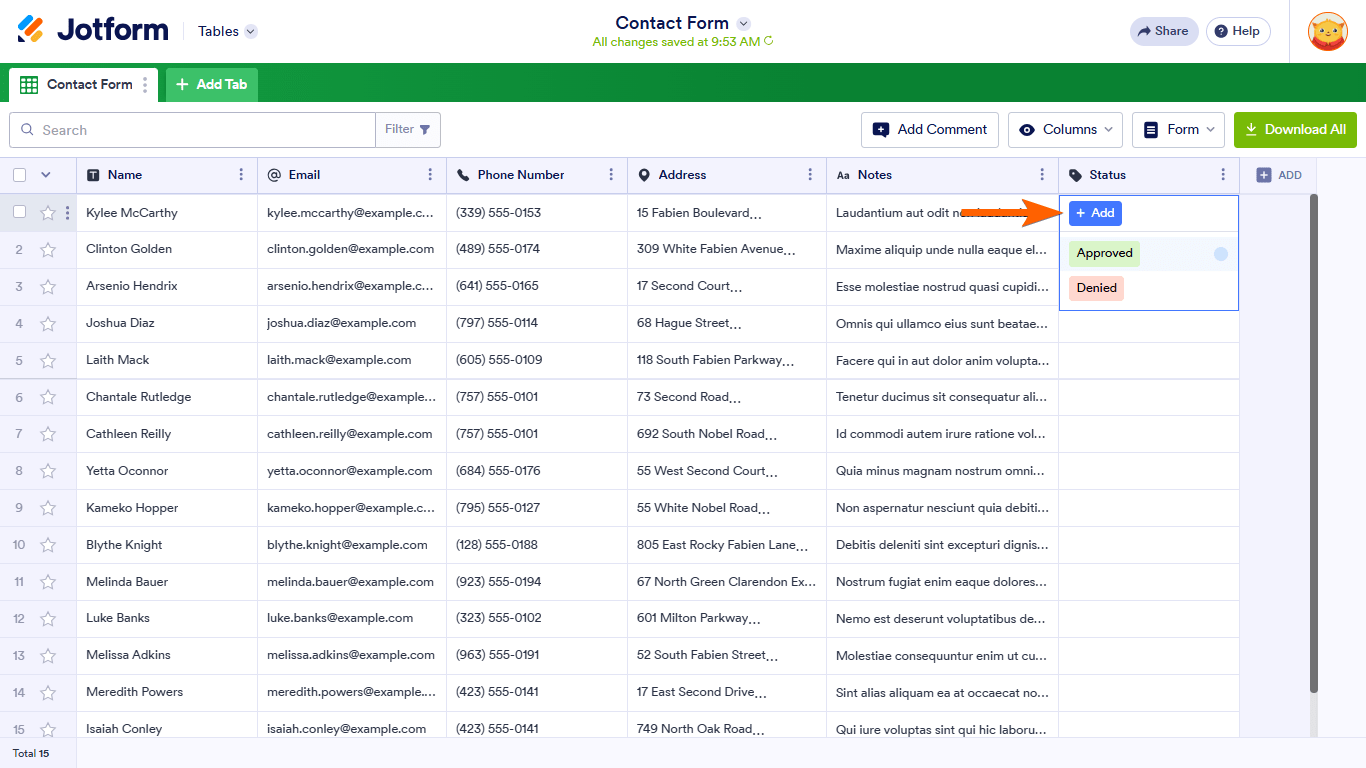Open Kylee McCarthy row three-dot menu
This screenshot has width=1366, height=768.
67,213
